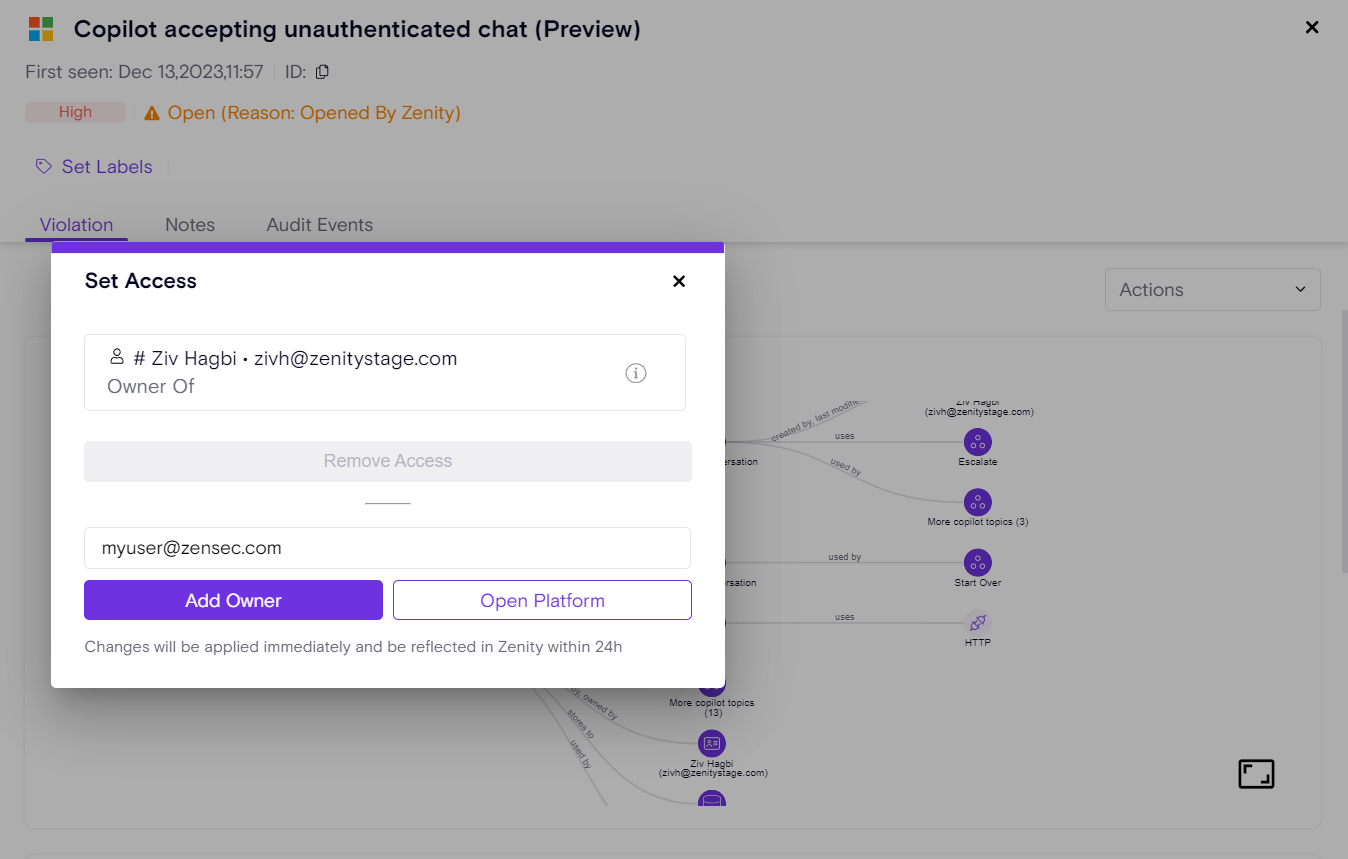This screenshot has height=859, width=1348.
Task: Click the Ziv Hagbi user node icon
Action: click(x=711, y=743)
